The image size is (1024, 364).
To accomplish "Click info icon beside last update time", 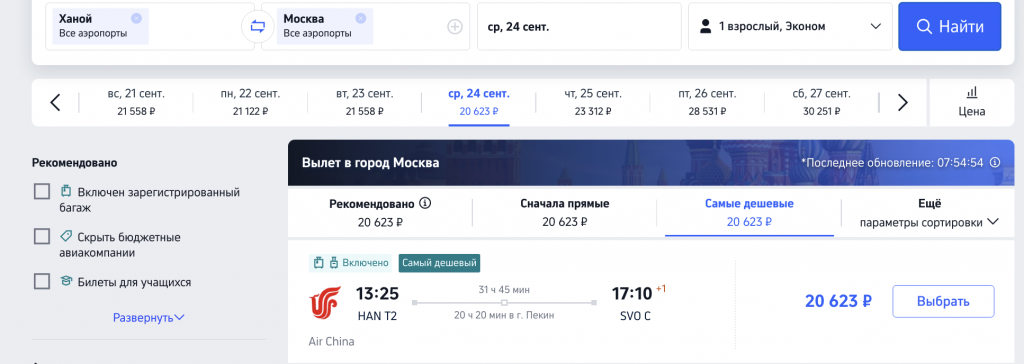I will (x=995, y=163).
